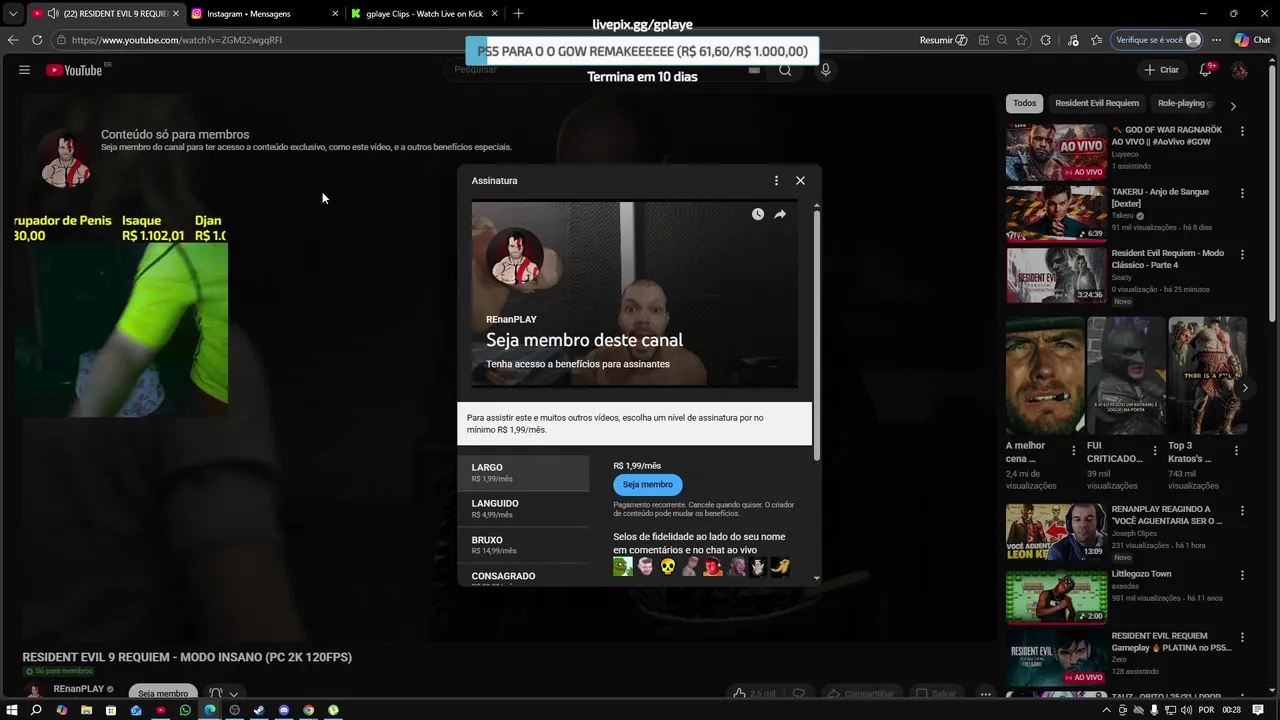Select the BRUXO membership tier
Viewport: 1280px width, 720px height.
(523, 545)
